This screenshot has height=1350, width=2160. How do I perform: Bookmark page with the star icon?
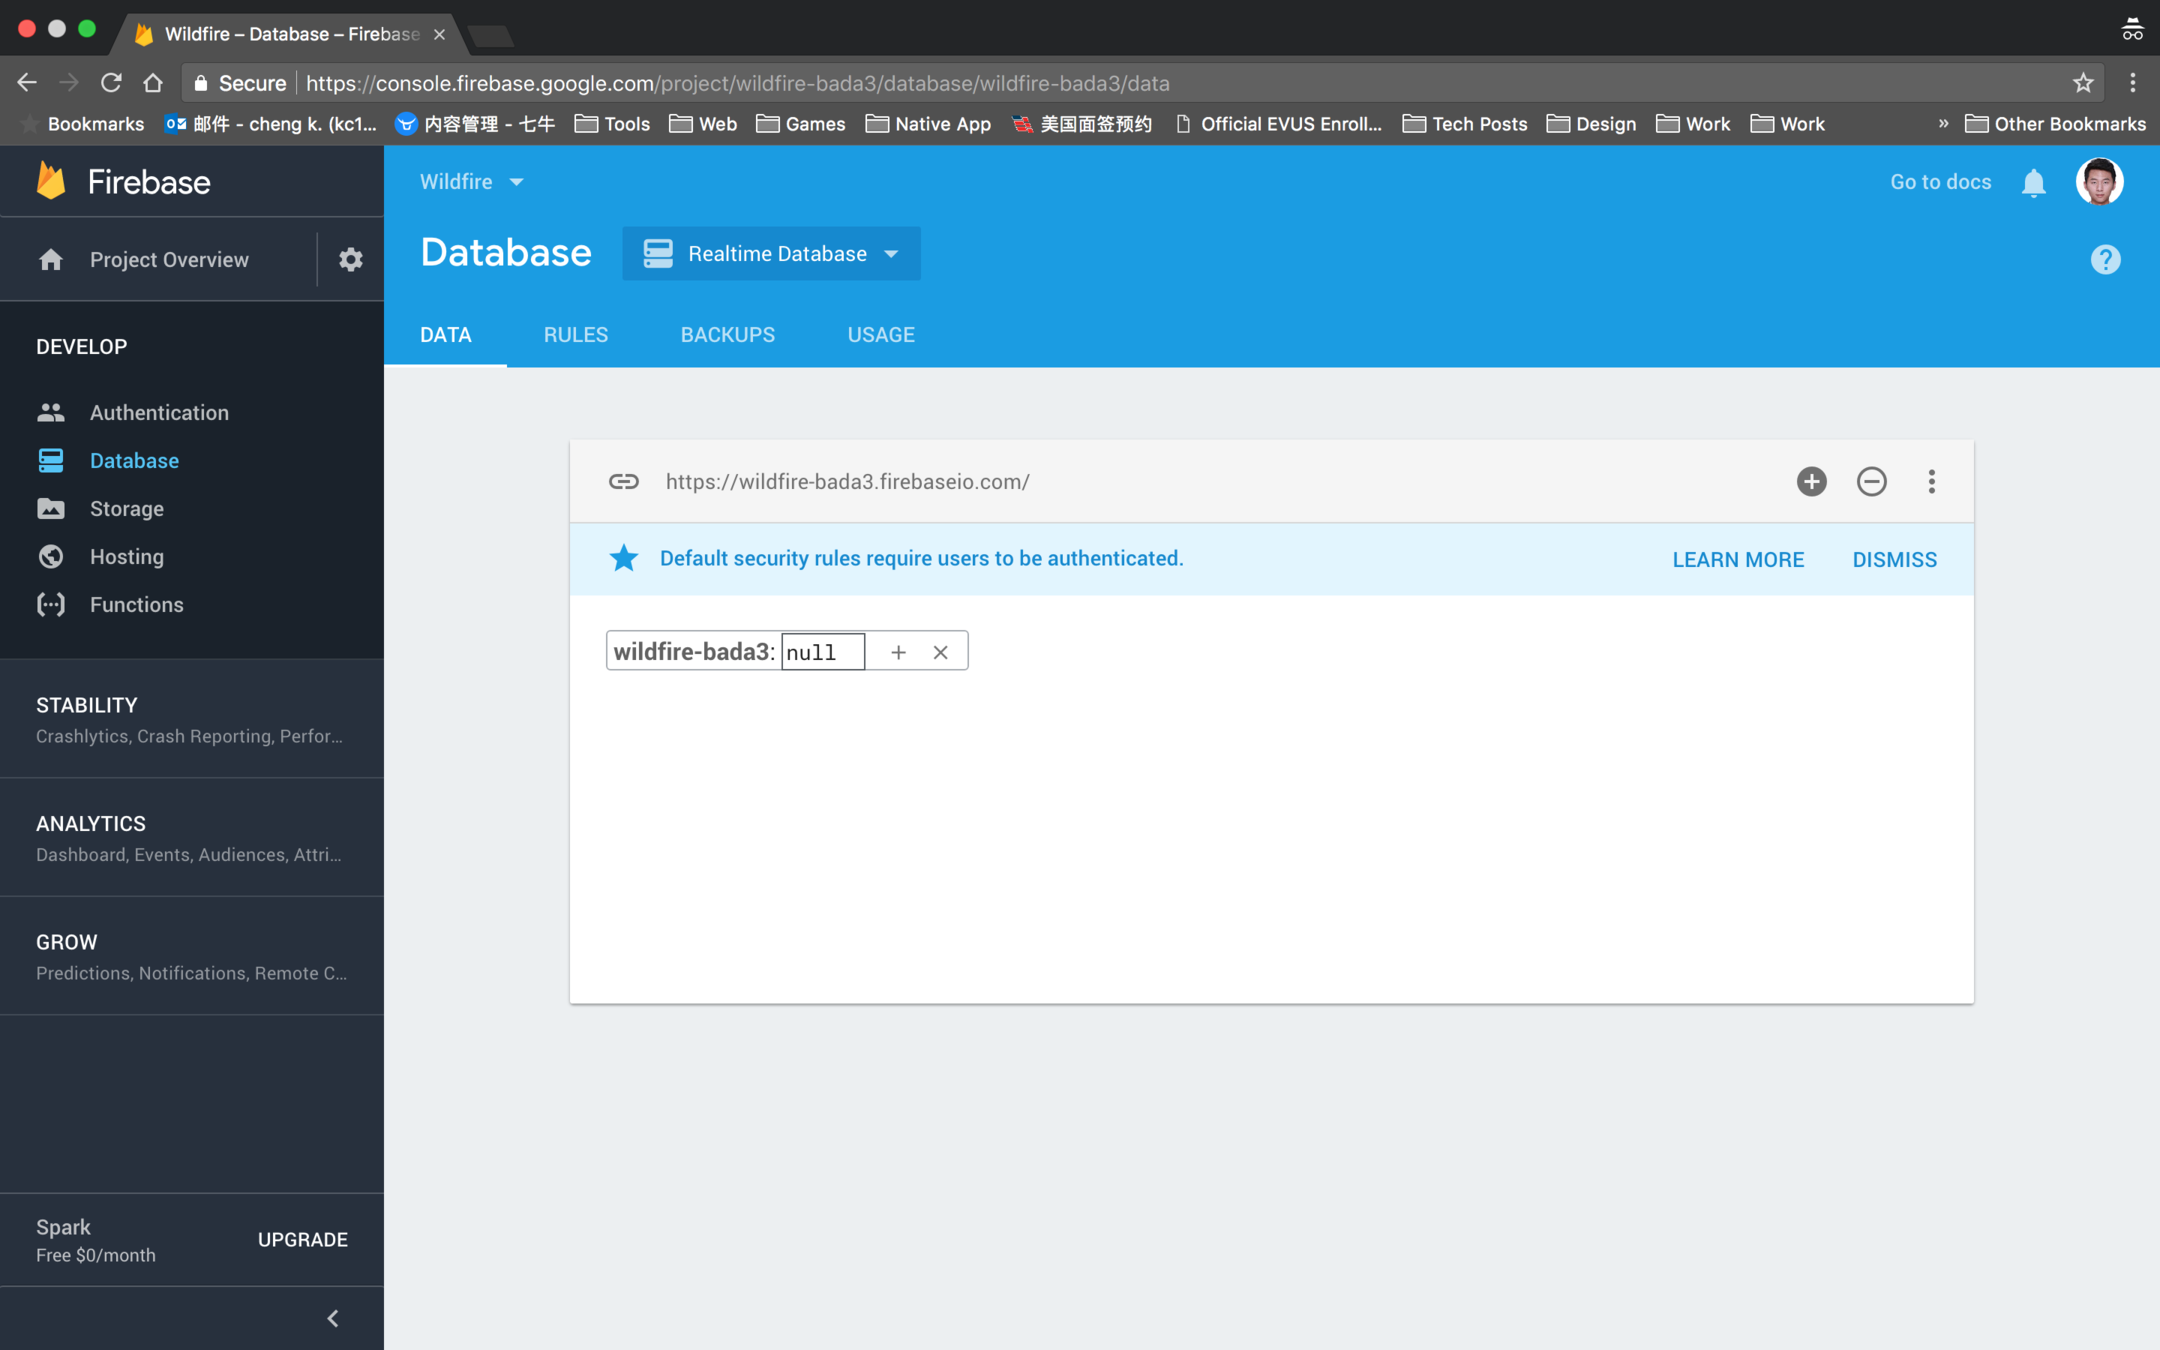pyautogui.click(x=2083, y=83)
